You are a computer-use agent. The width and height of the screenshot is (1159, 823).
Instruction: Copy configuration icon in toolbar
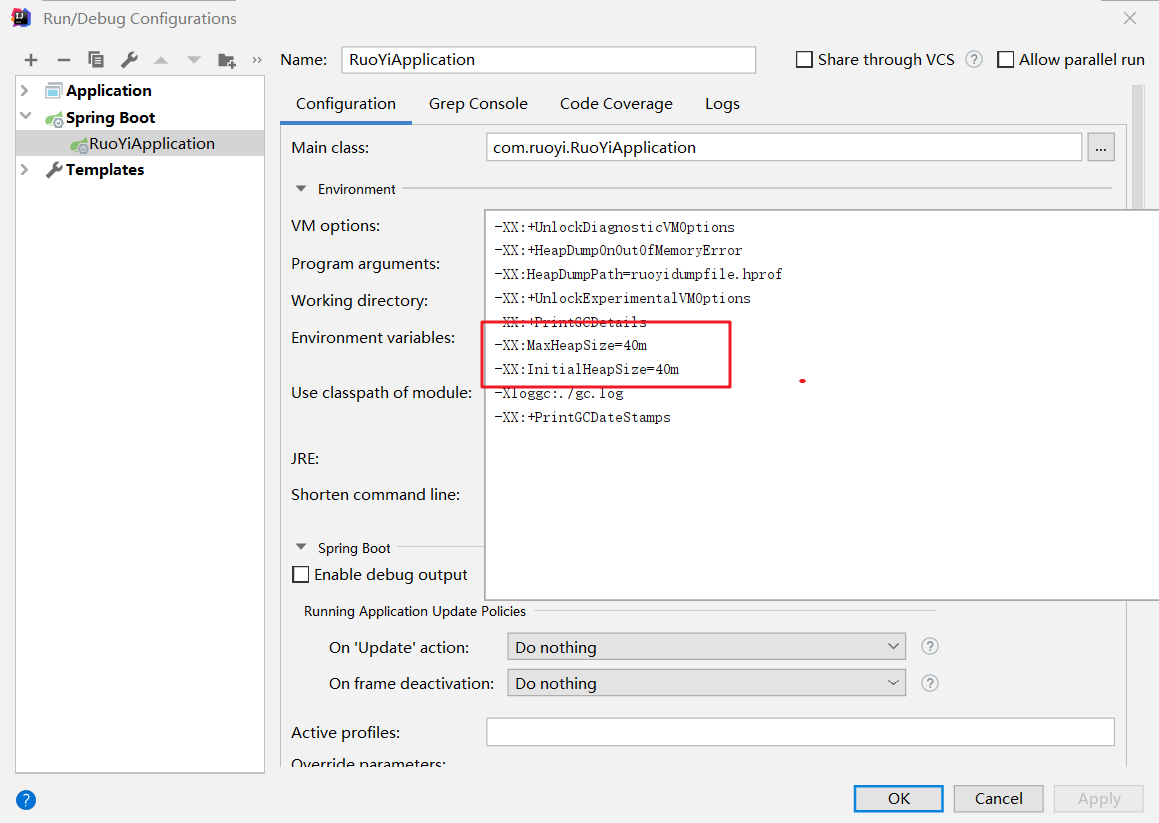96,60
